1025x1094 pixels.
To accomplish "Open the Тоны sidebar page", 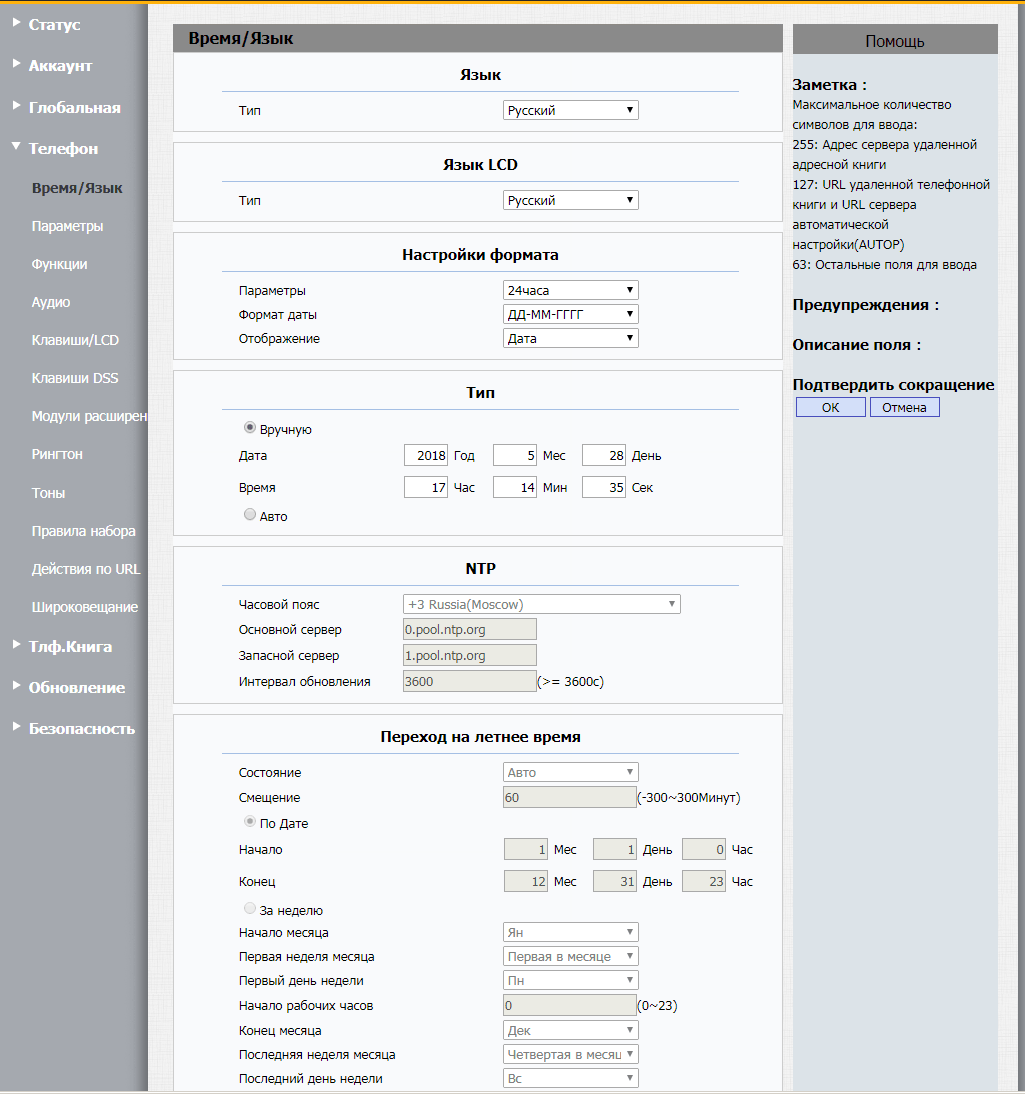I will pyautogui.click(x=48, y=493).
